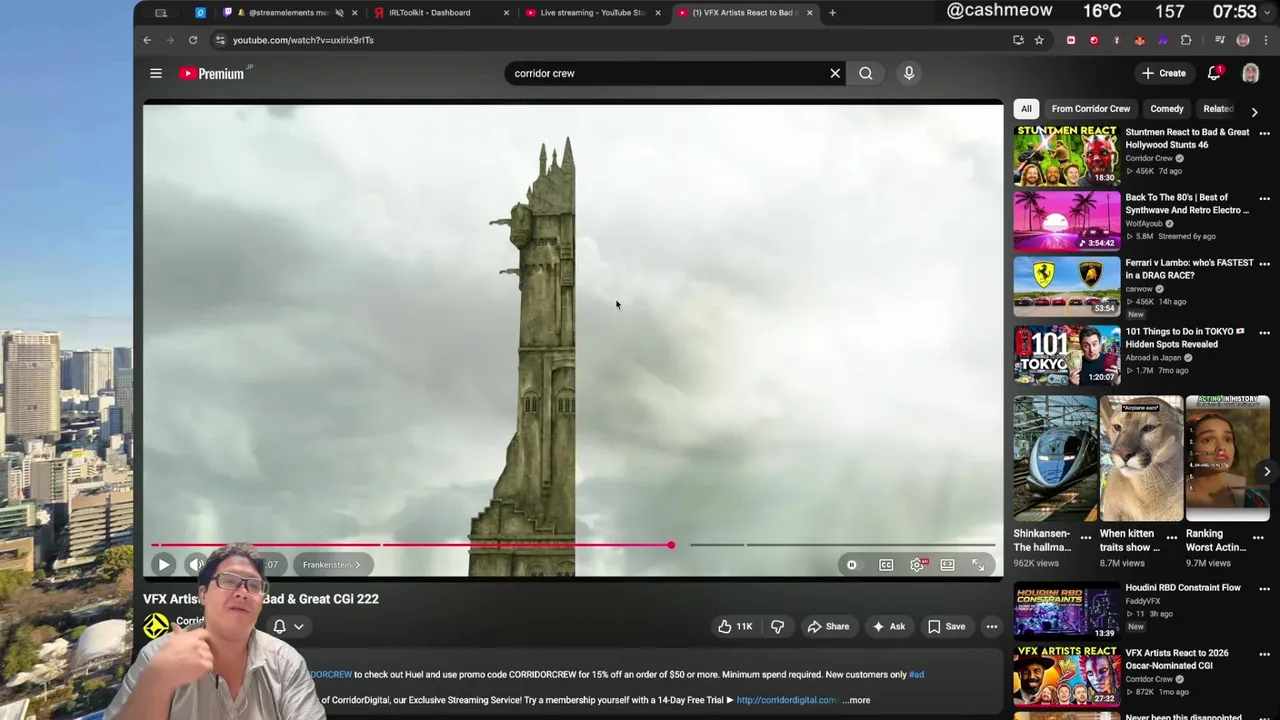Open 'When kitten traits show' Short
Image resolution: width=1280 pixels, height=720 pixels.
(1141, 458)
